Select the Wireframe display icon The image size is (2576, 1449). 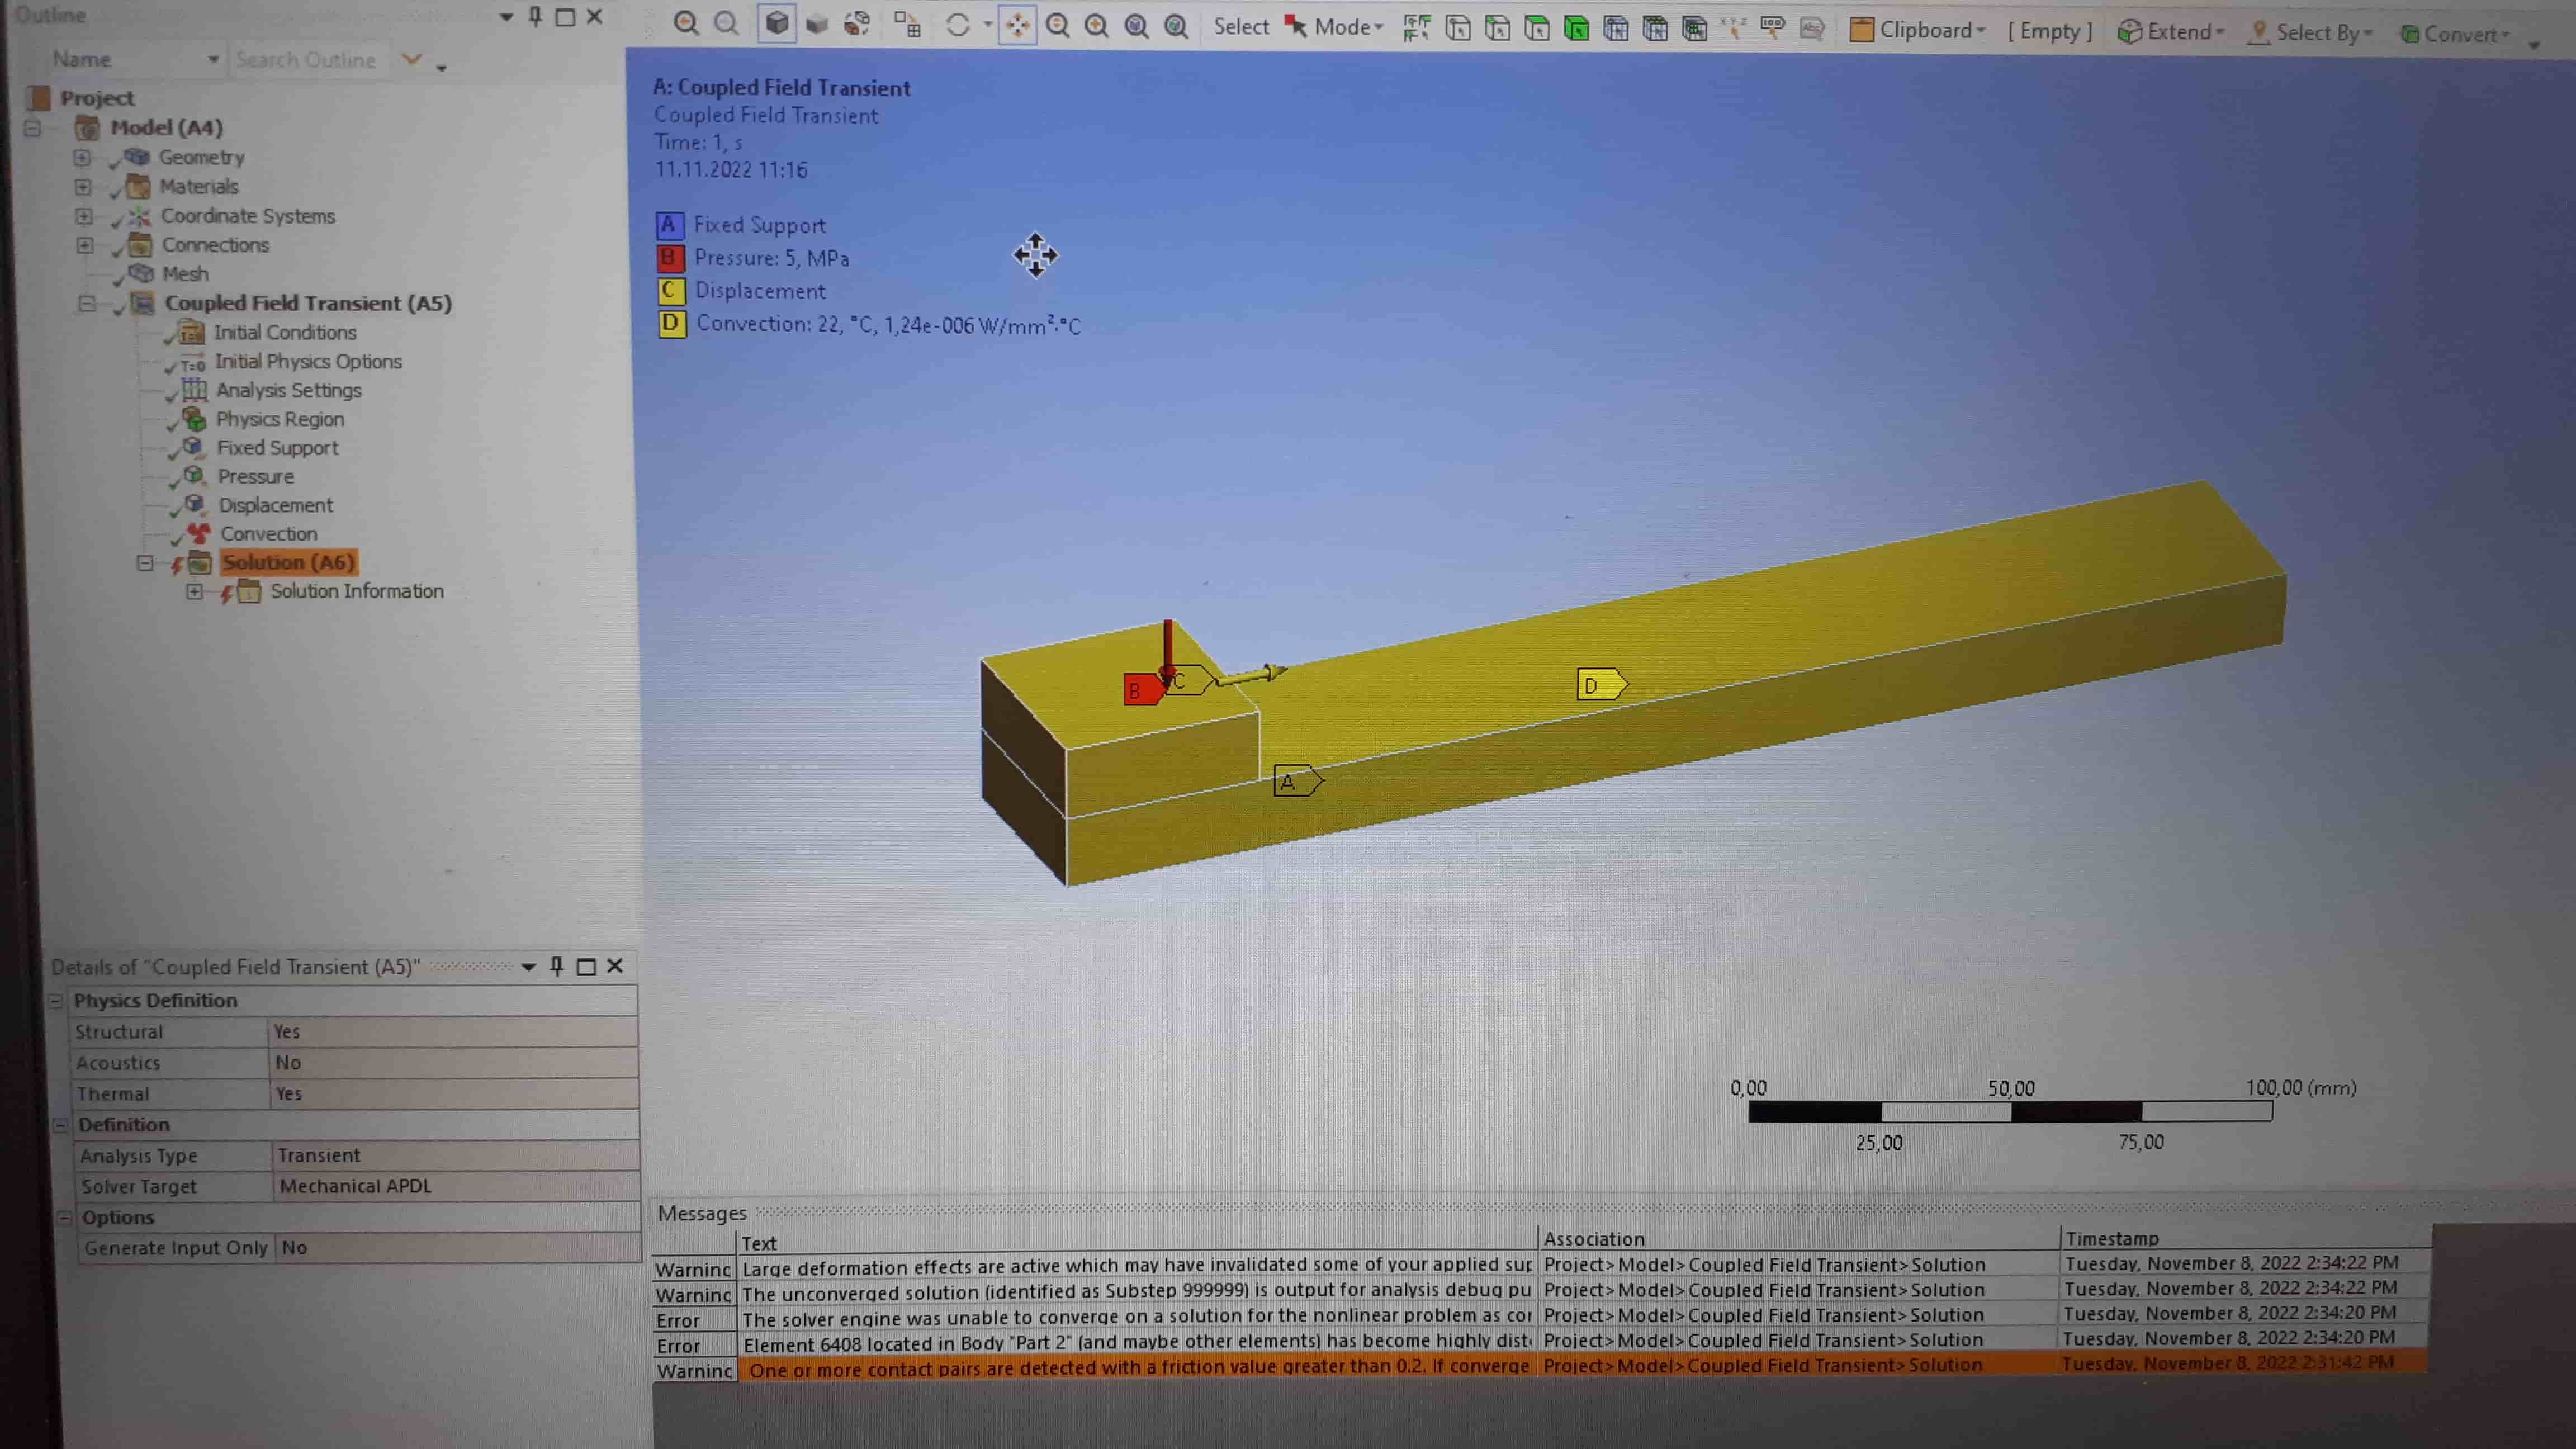tap(857, 24)
